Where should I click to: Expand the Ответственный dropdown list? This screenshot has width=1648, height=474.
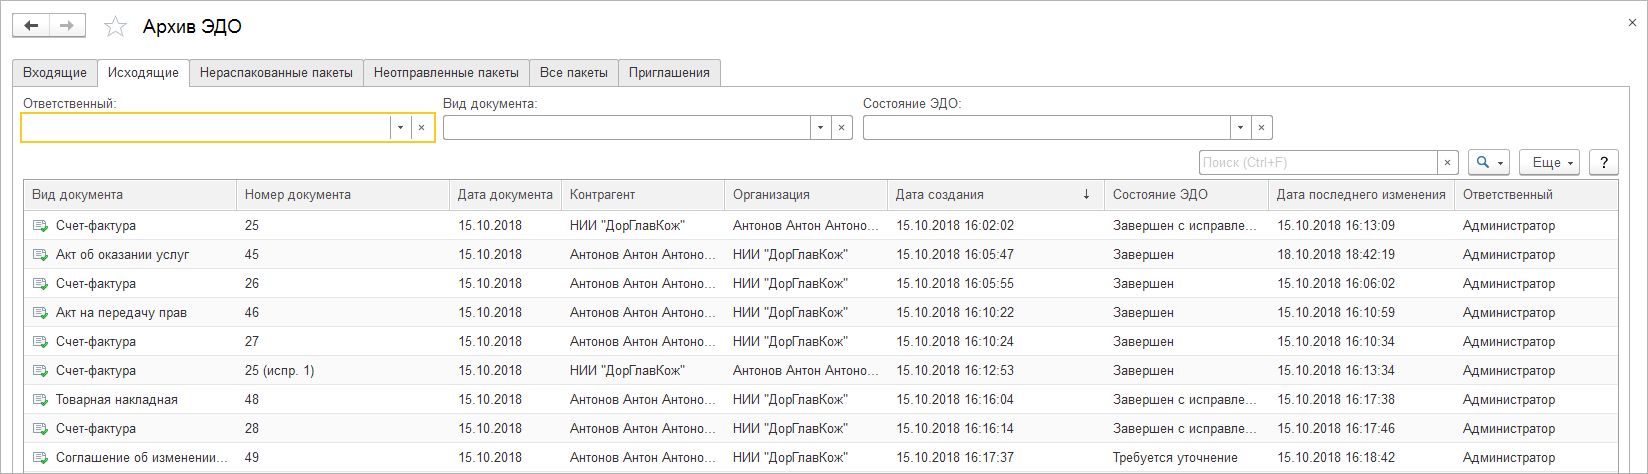click(400, 128)
